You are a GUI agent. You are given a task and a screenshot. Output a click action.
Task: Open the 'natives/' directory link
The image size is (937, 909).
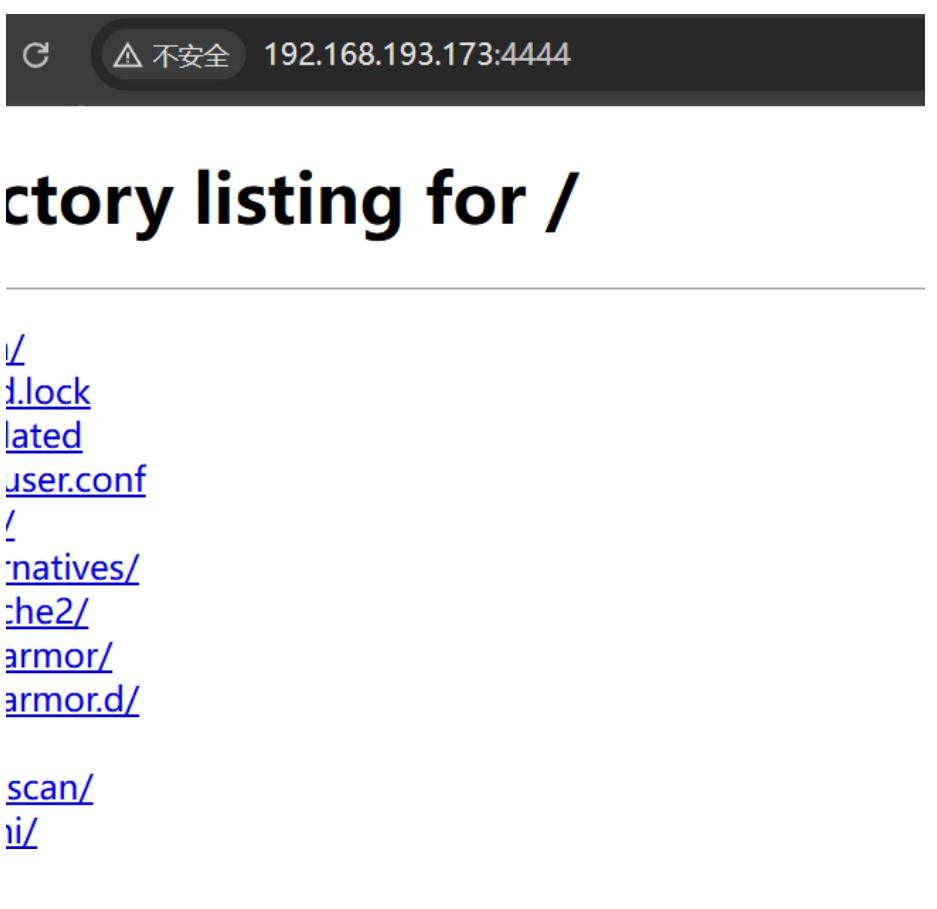point(72,568)
